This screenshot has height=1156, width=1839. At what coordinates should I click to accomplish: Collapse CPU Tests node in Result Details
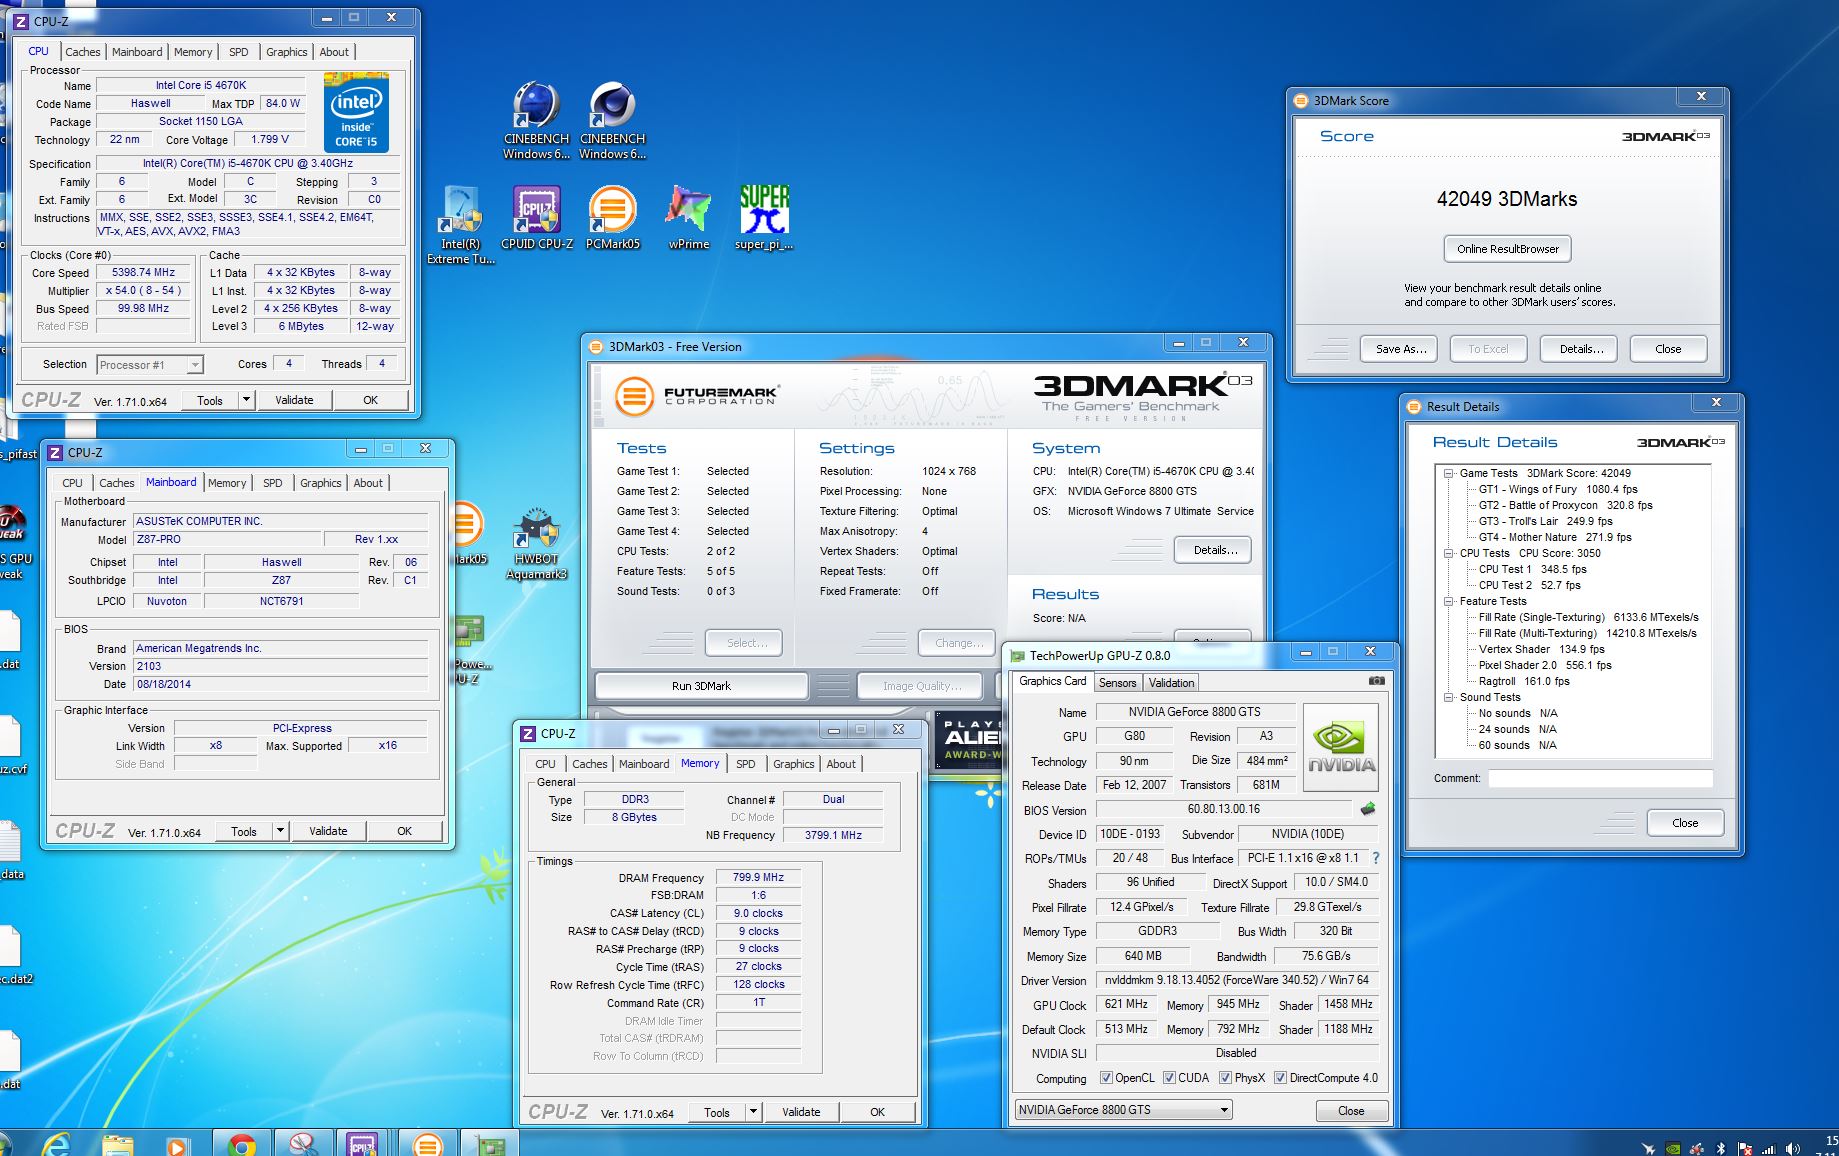point(1448,553)
